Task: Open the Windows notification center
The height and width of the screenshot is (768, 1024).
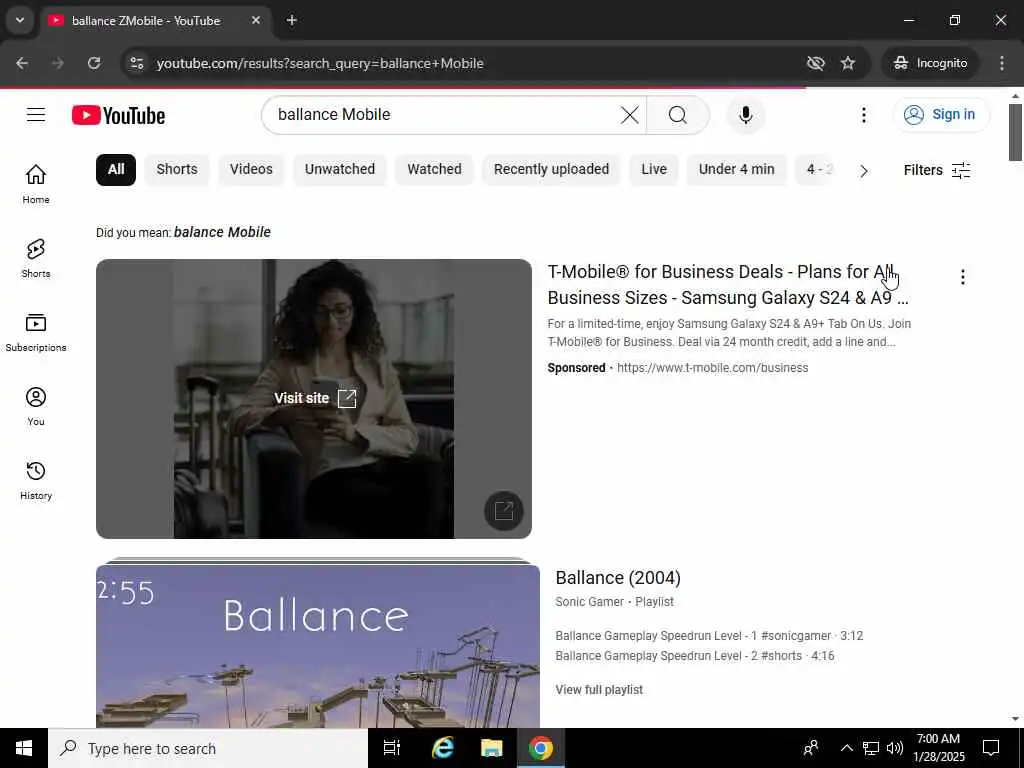Action: [991, 748]
